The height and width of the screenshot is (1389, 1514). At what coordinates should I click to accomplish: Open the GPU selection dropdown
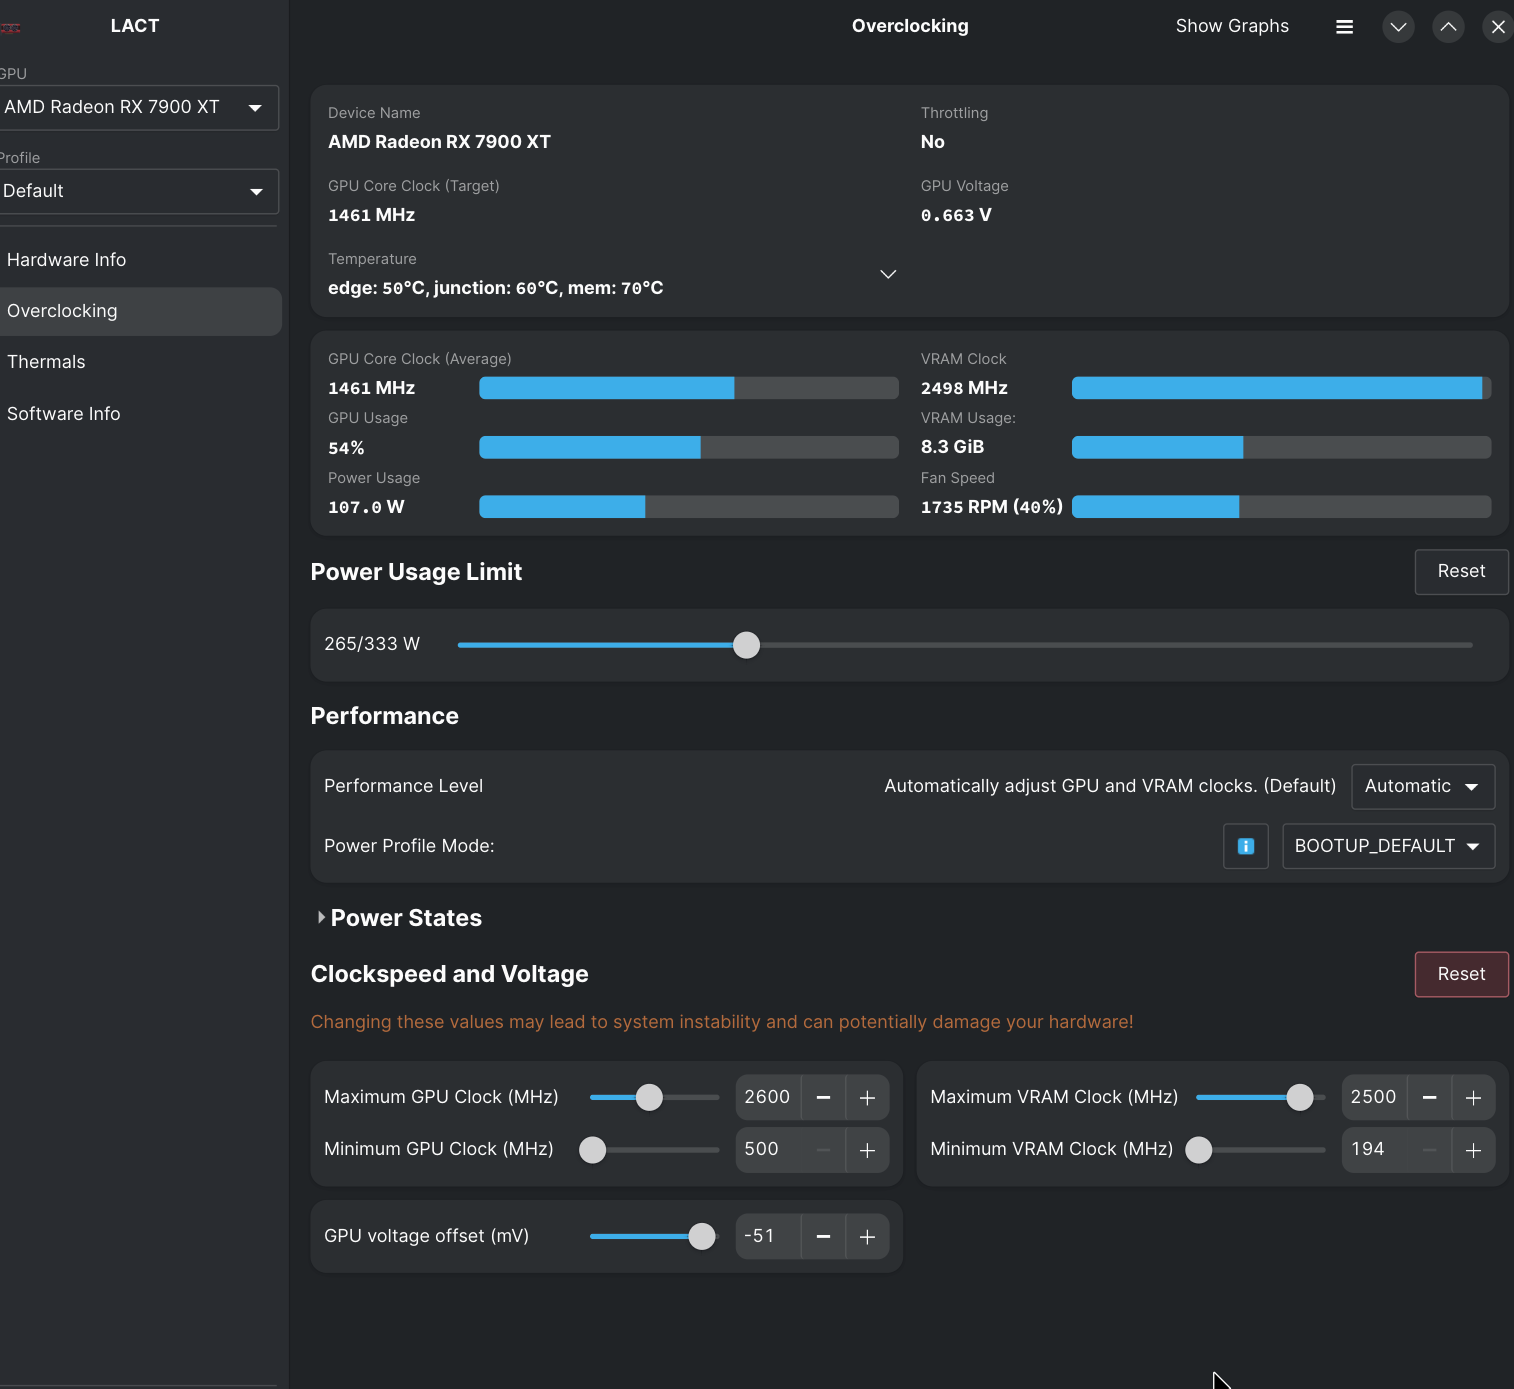[139, 107]
